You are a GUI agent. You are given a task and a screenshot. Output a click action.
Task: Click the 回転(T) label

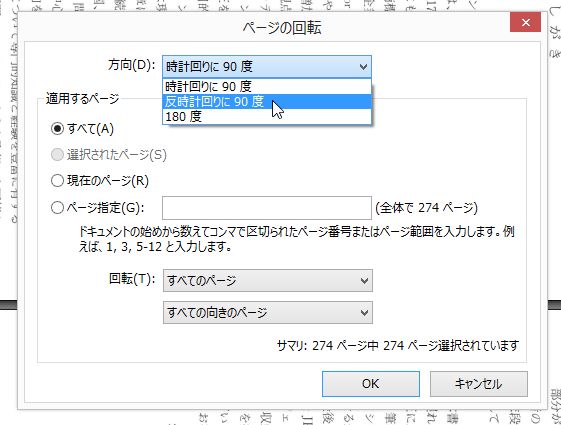132,279
